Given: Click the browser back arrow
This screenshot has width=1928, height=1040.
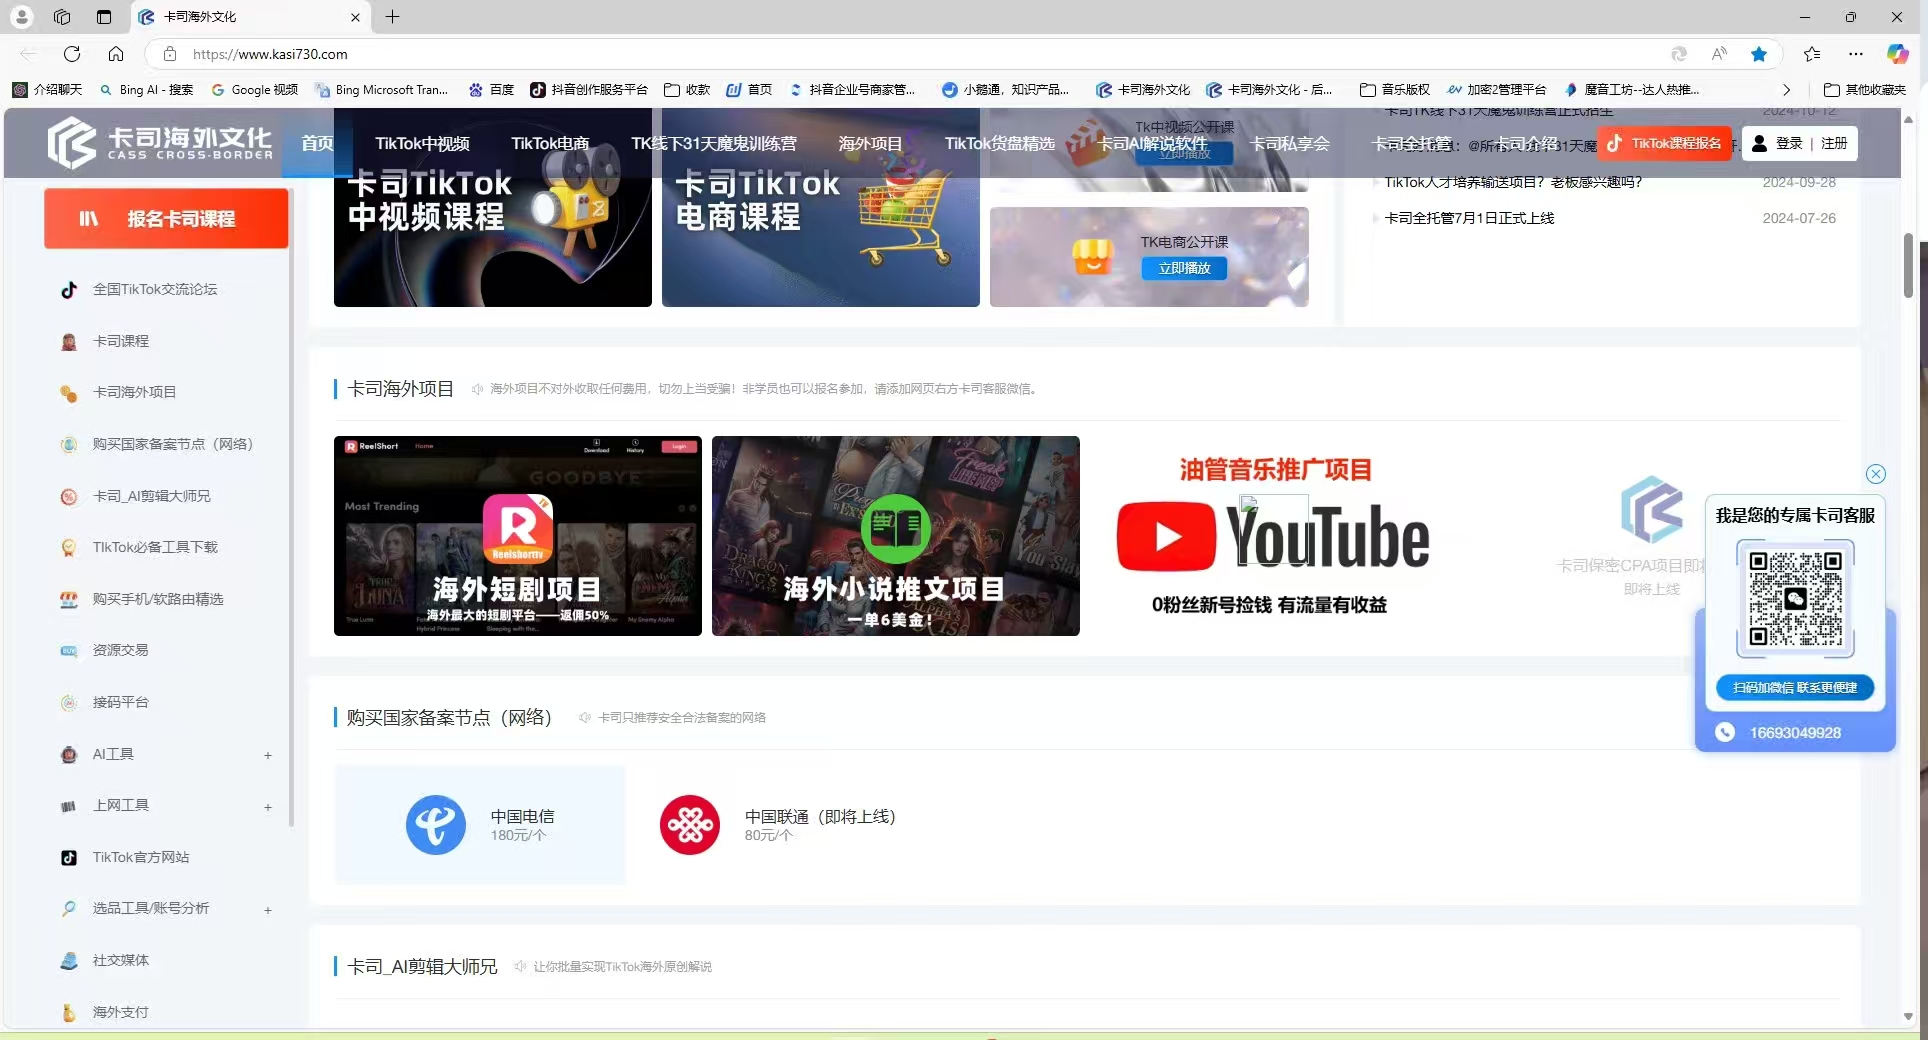Looking at the screenshot, I should [28, 54].
